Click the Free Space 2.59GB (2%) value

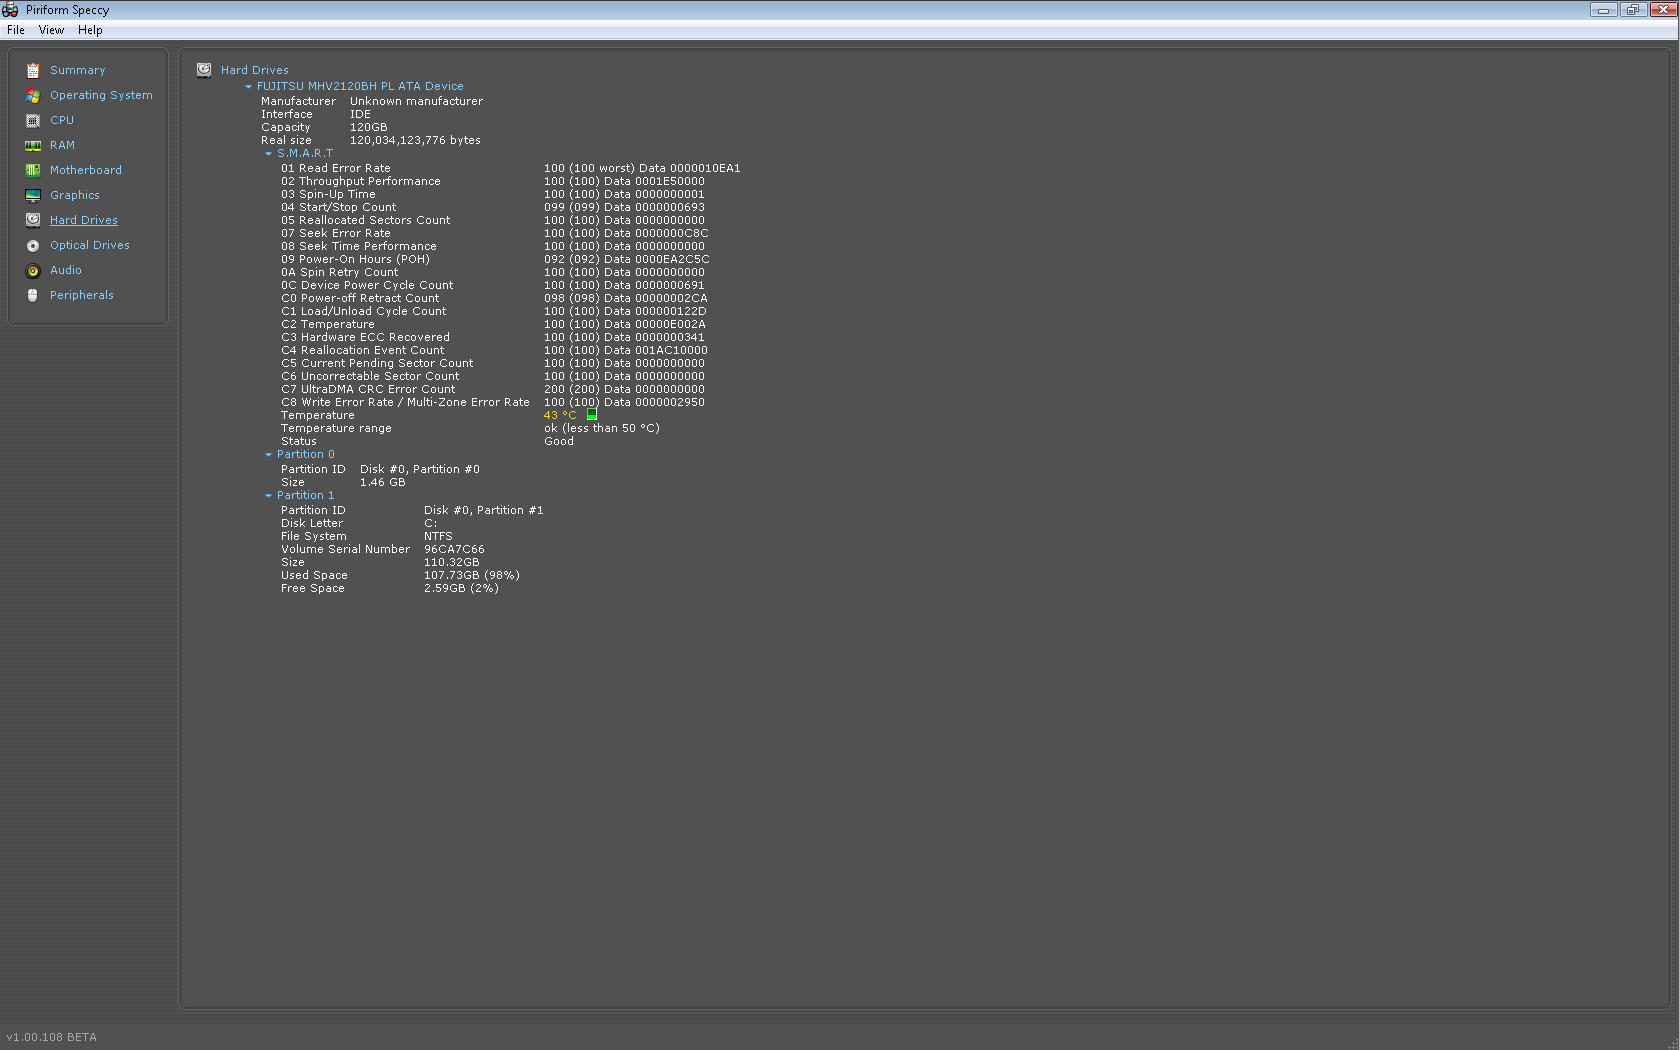[461, 588]
